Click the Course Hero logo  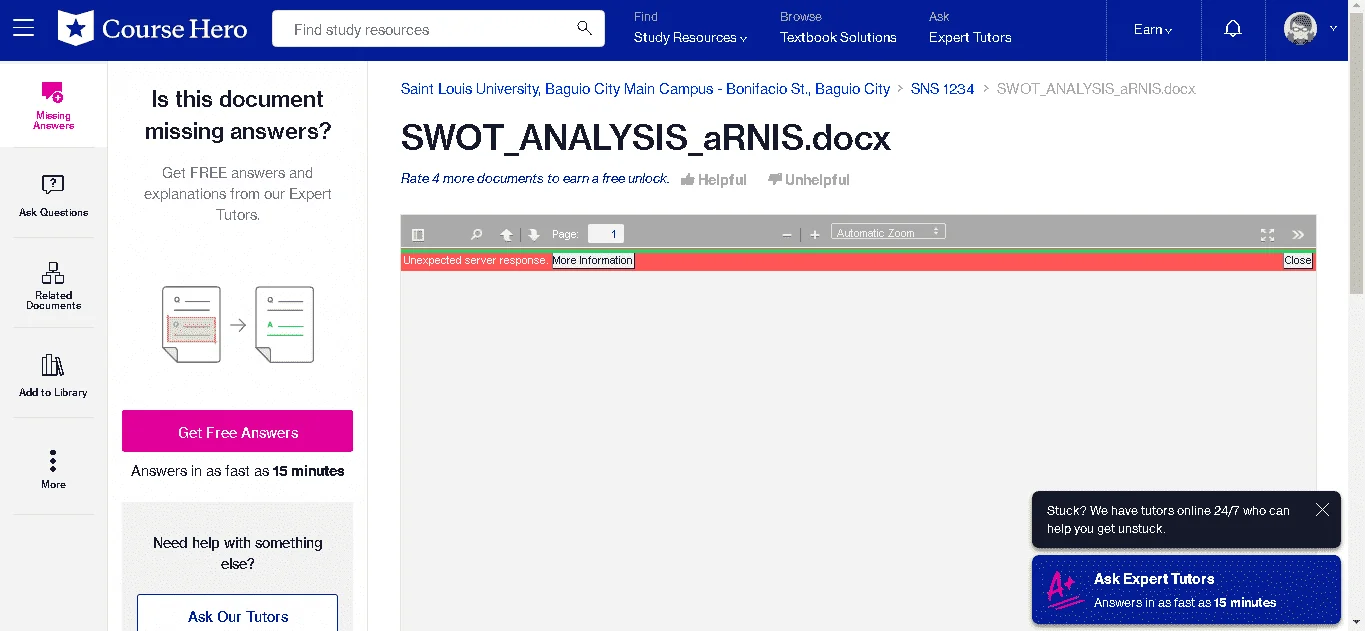pyautogui.click(x=153, y=29)
